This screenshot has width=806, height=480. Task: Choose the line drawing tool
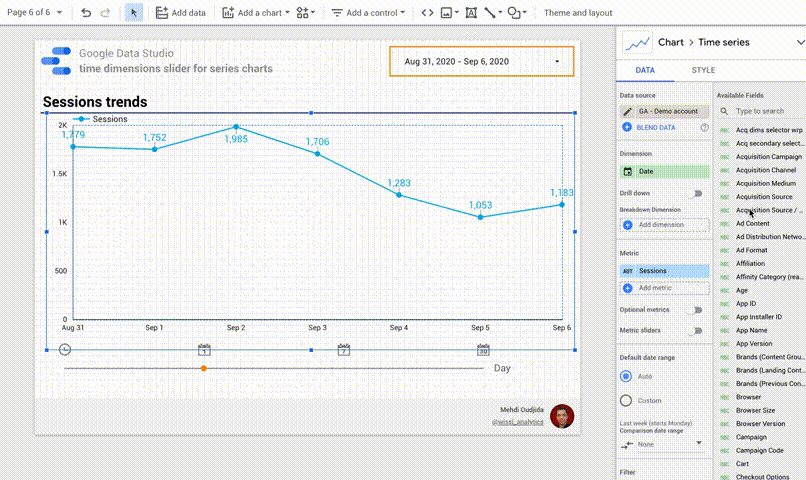click(490, 13)
